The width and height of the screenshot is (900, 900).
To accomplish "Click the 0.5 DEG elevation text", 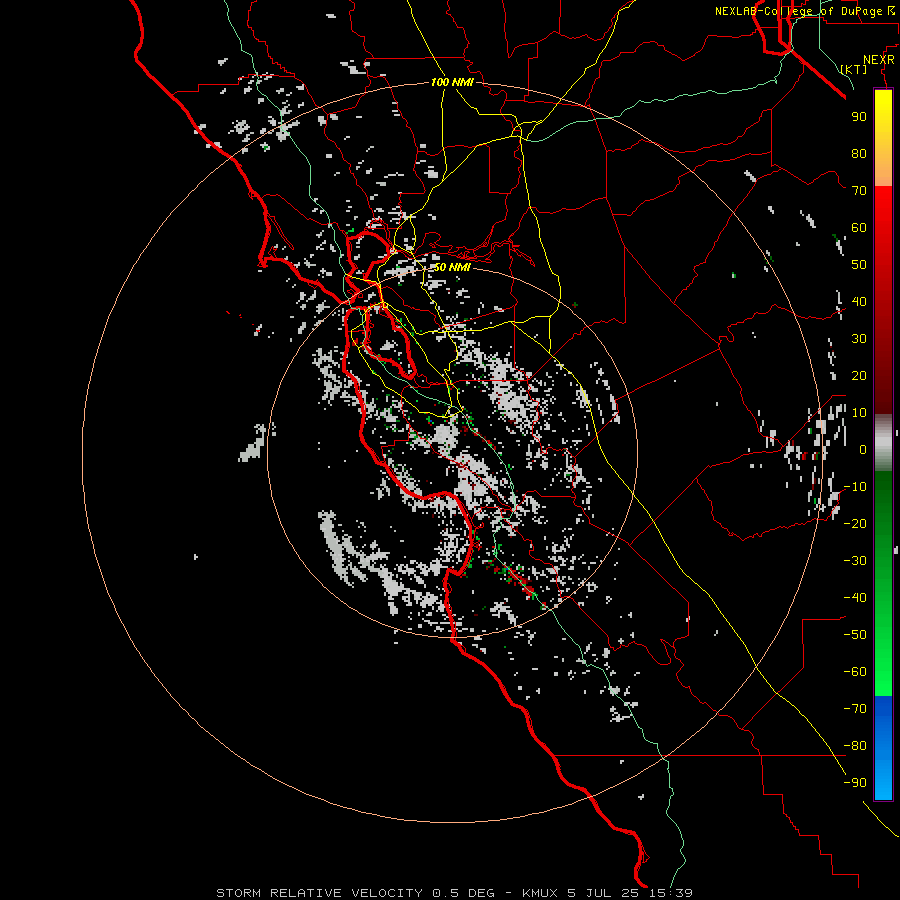I will tap(464, 893).
